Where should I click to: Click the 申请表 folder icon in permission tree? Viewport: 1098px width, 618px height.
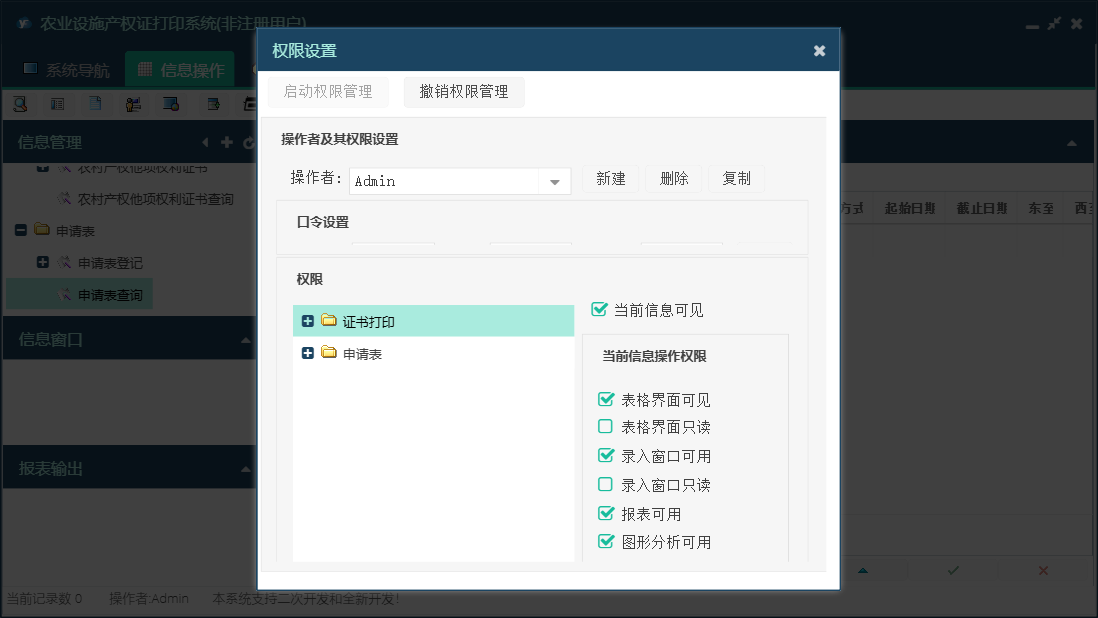click(x=329, y=353)
